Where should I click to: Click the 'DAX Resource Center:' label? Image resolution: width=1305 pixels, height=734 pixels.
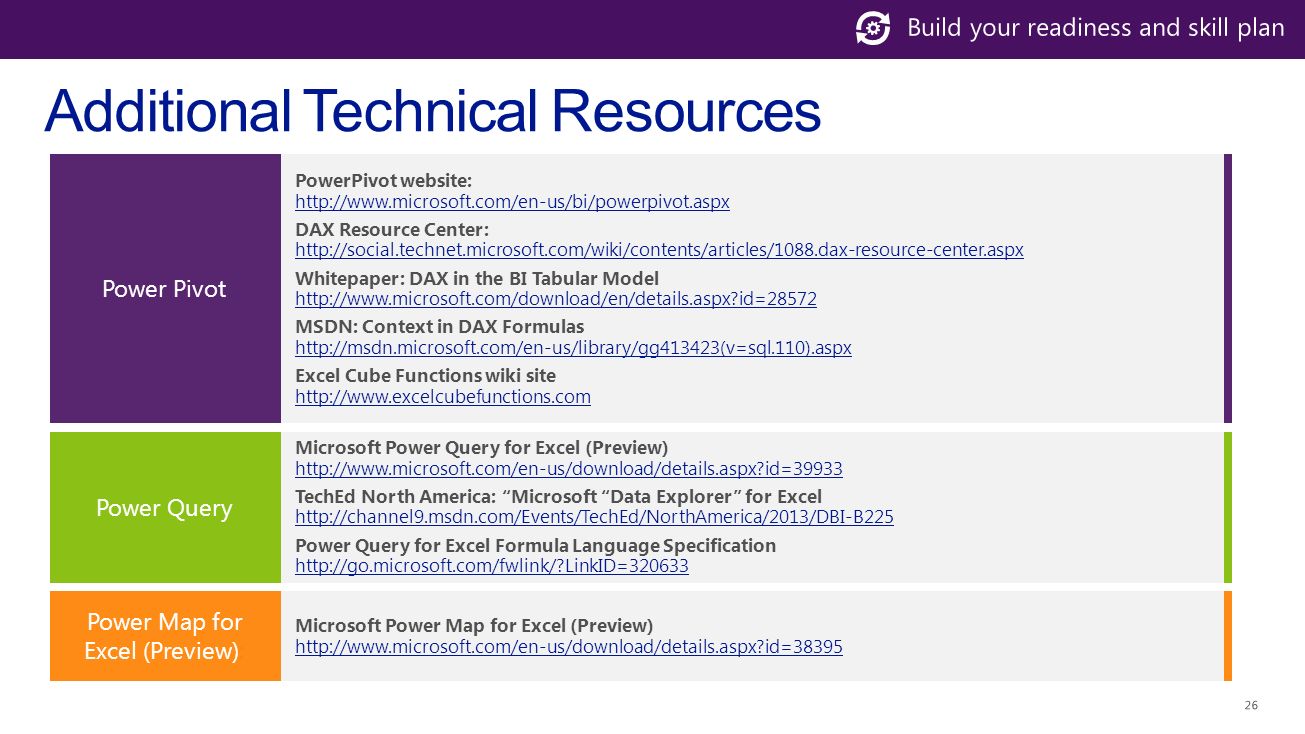pyautogui.click(x=393, y=229)
